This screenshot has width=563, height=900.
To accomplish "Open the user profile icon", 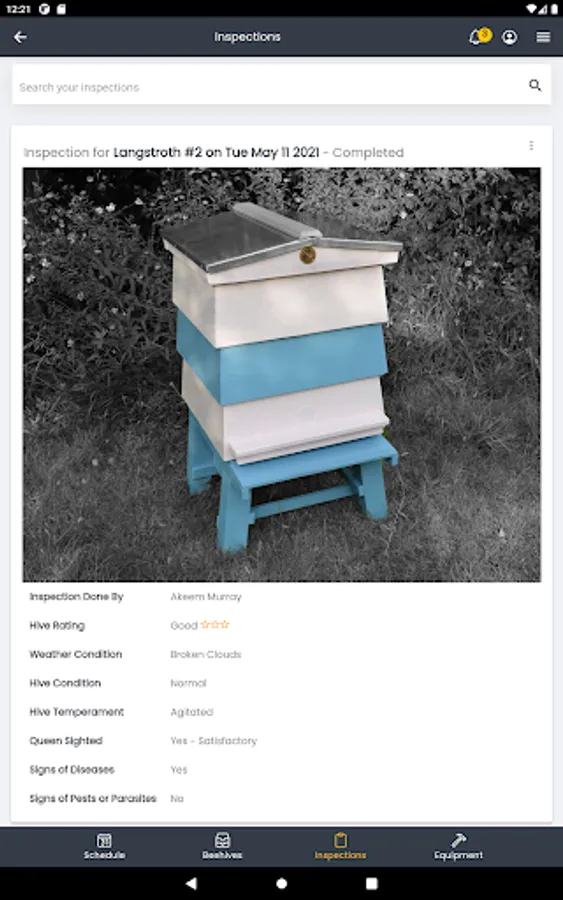I will pos(509,37).
